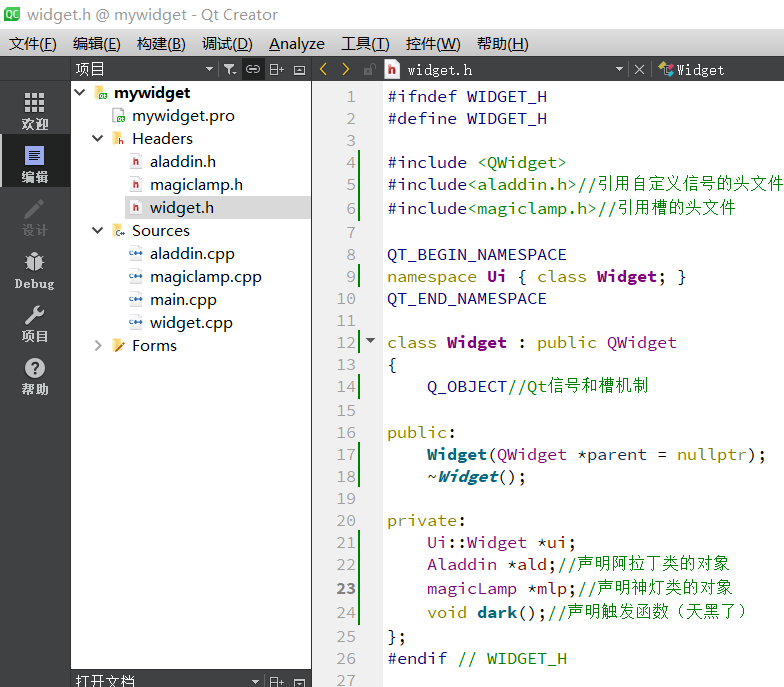Click line number 23 in gutter
Screen dimensions: 784x687
click(x=346, y=588)
